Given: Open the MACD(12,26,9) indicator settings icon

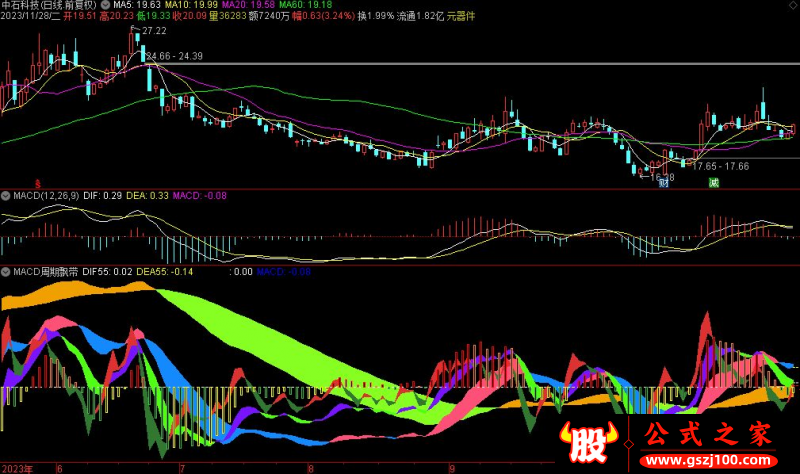Looking at the screenshot, I should [x=4, y=194].
